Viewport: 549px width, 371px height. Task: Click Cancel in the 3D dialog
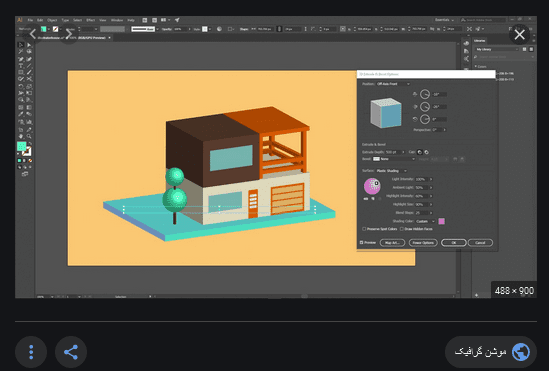[x=480, y=243]
